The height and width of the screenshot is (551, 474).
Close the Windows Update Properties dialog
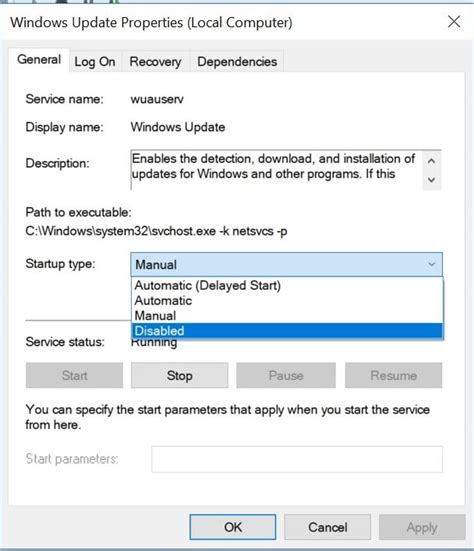click(x=454, y=22)
